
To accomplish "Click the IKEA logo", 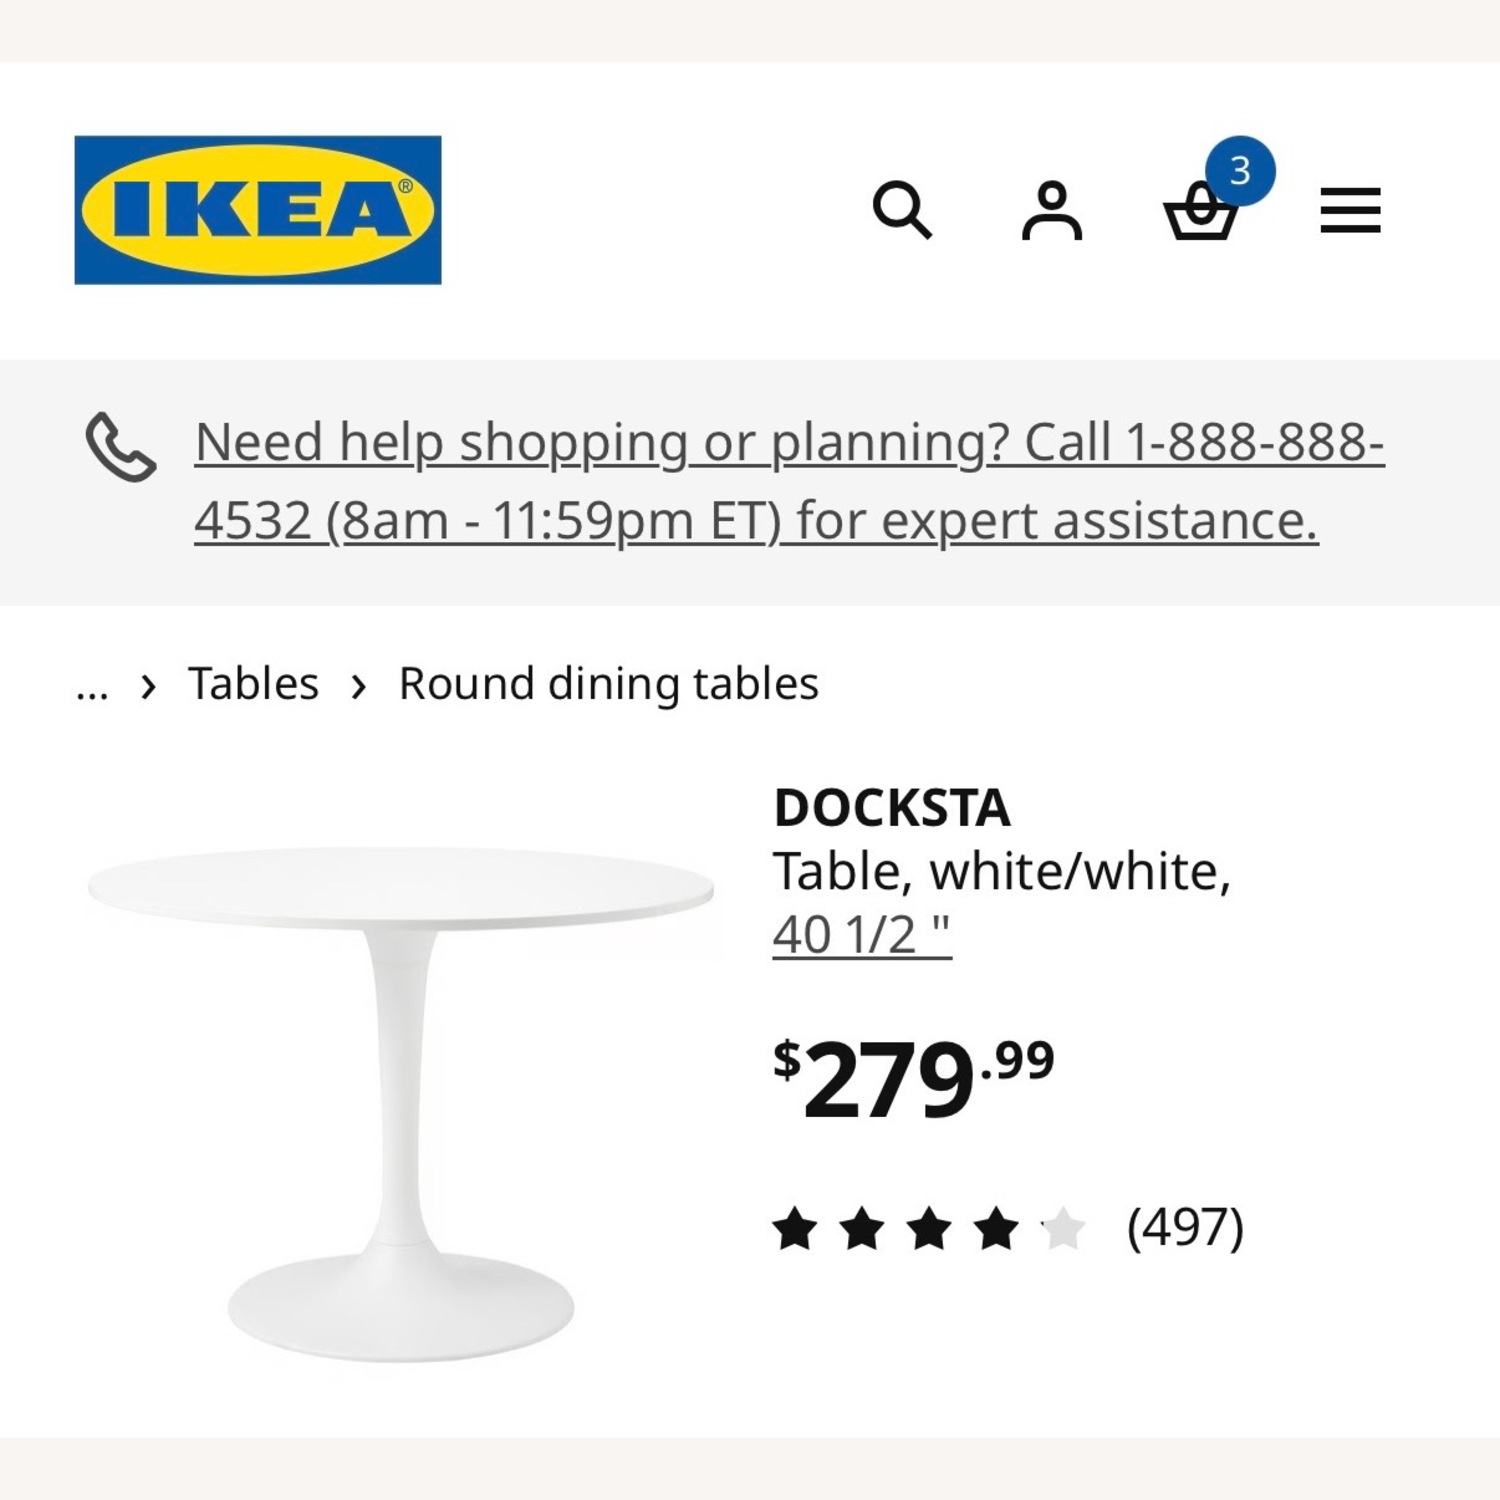I will 256,207.
